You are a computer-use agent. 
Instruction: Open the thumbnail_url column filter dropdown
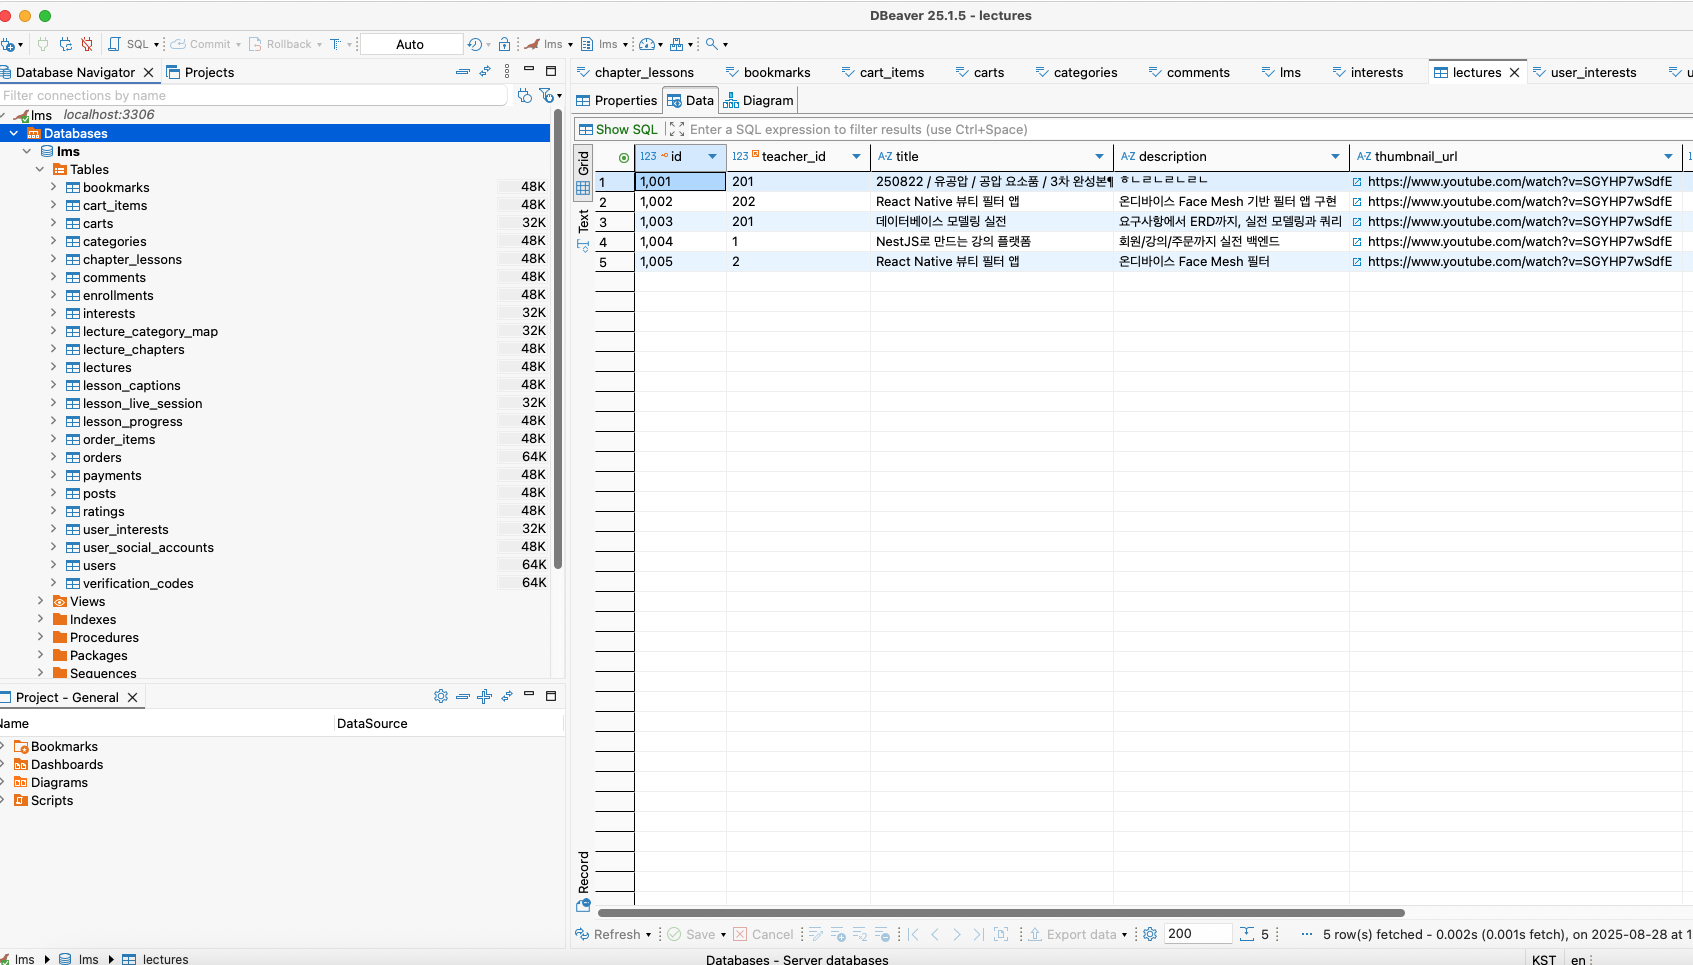pyautogui.click(x=1668, y=156)
